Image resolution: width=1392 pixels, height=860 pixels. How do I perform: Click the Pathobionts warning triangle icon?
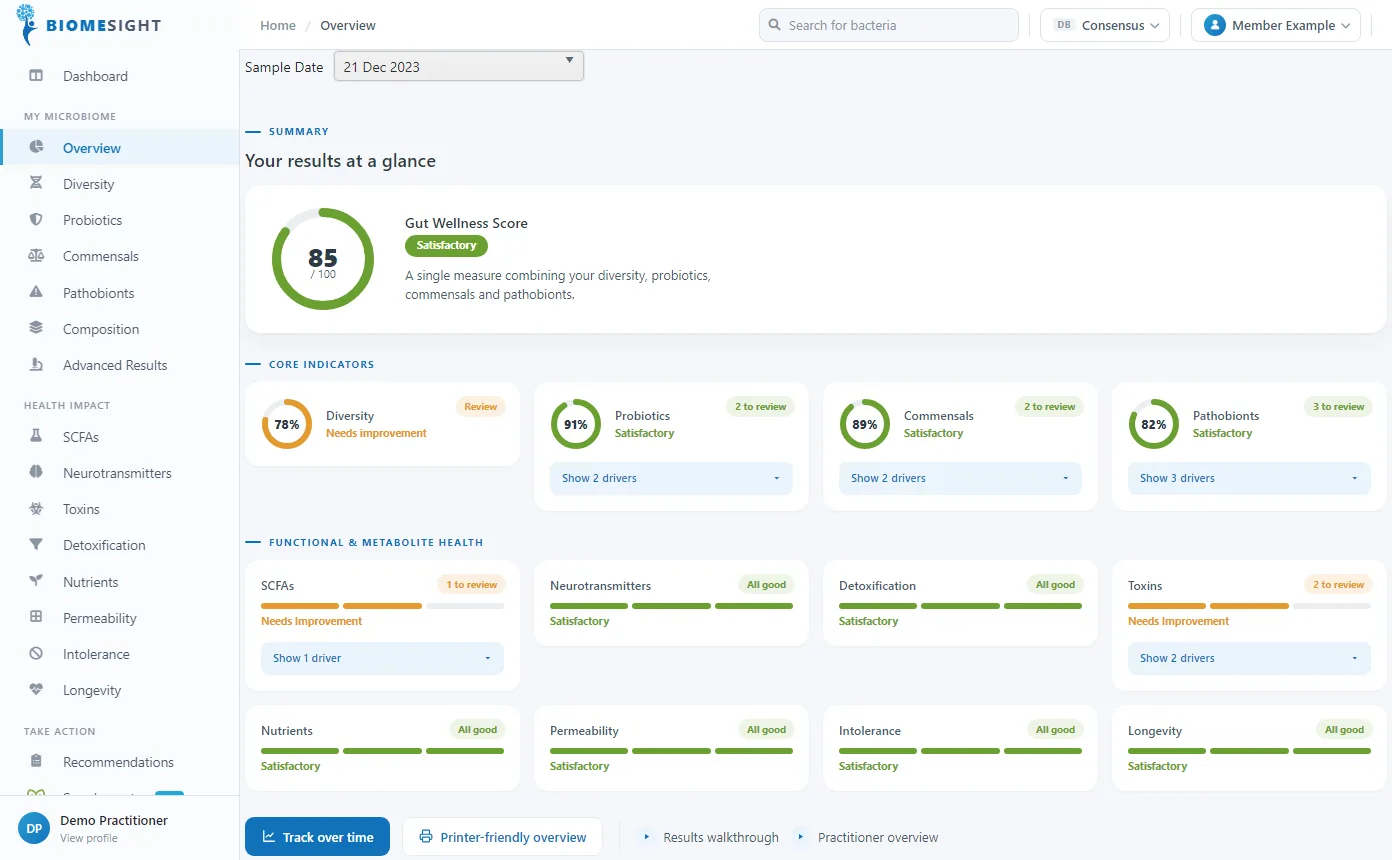pyautogui.click(x=36, y=293)
